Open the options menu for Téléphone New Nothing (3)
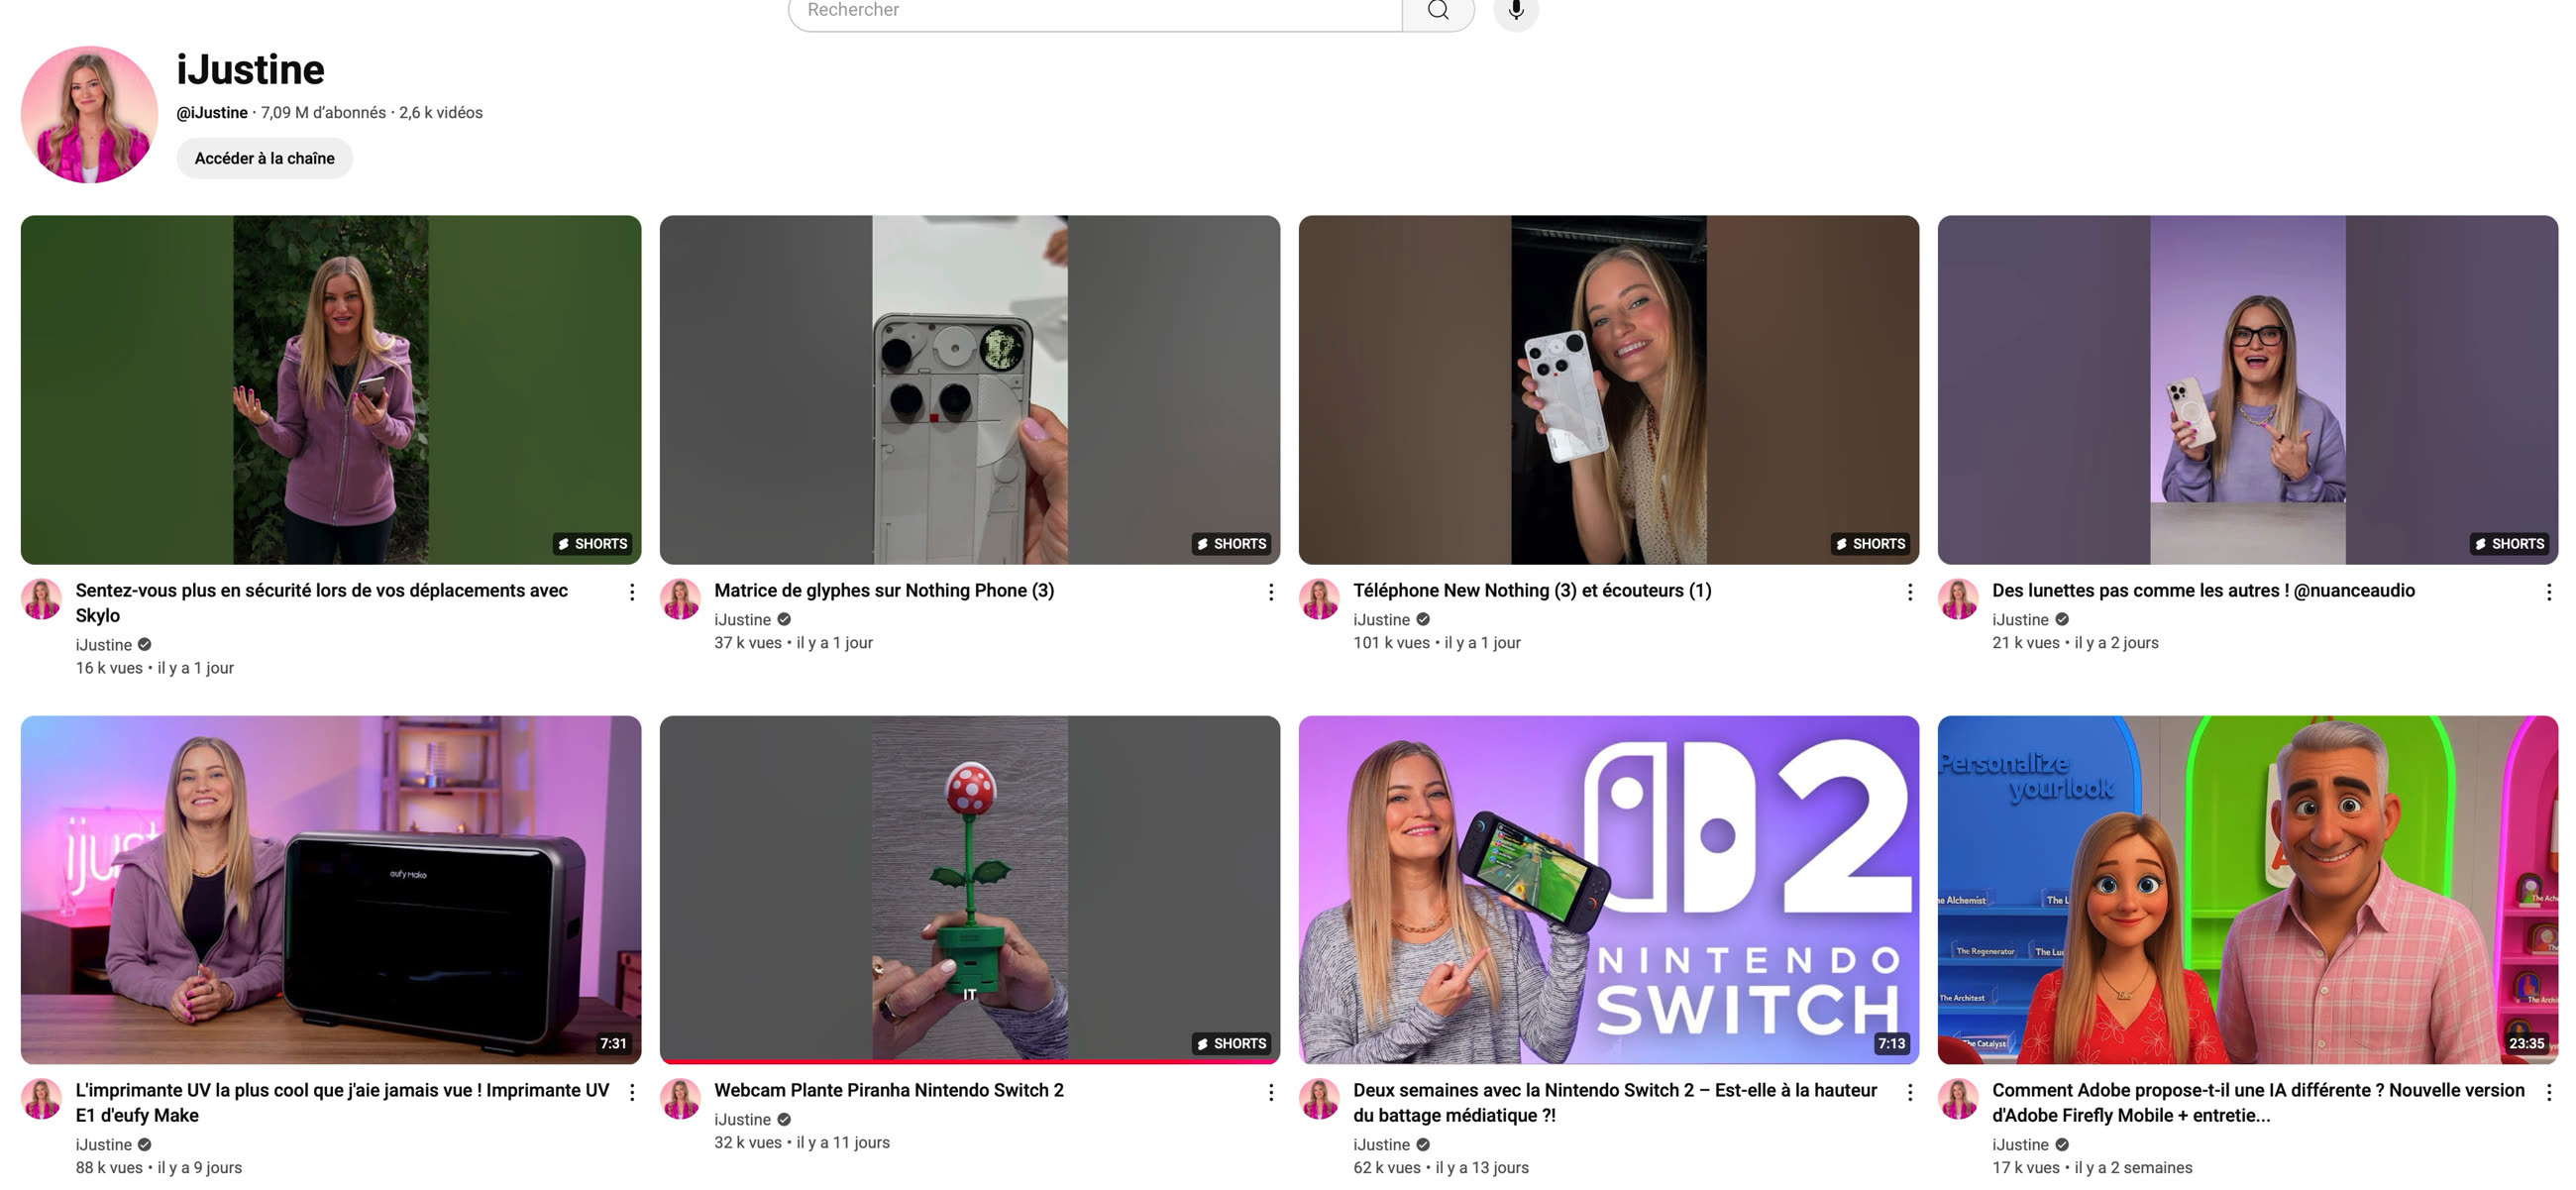Viewport: 2576px width, 1190px height. [1910, 592]
